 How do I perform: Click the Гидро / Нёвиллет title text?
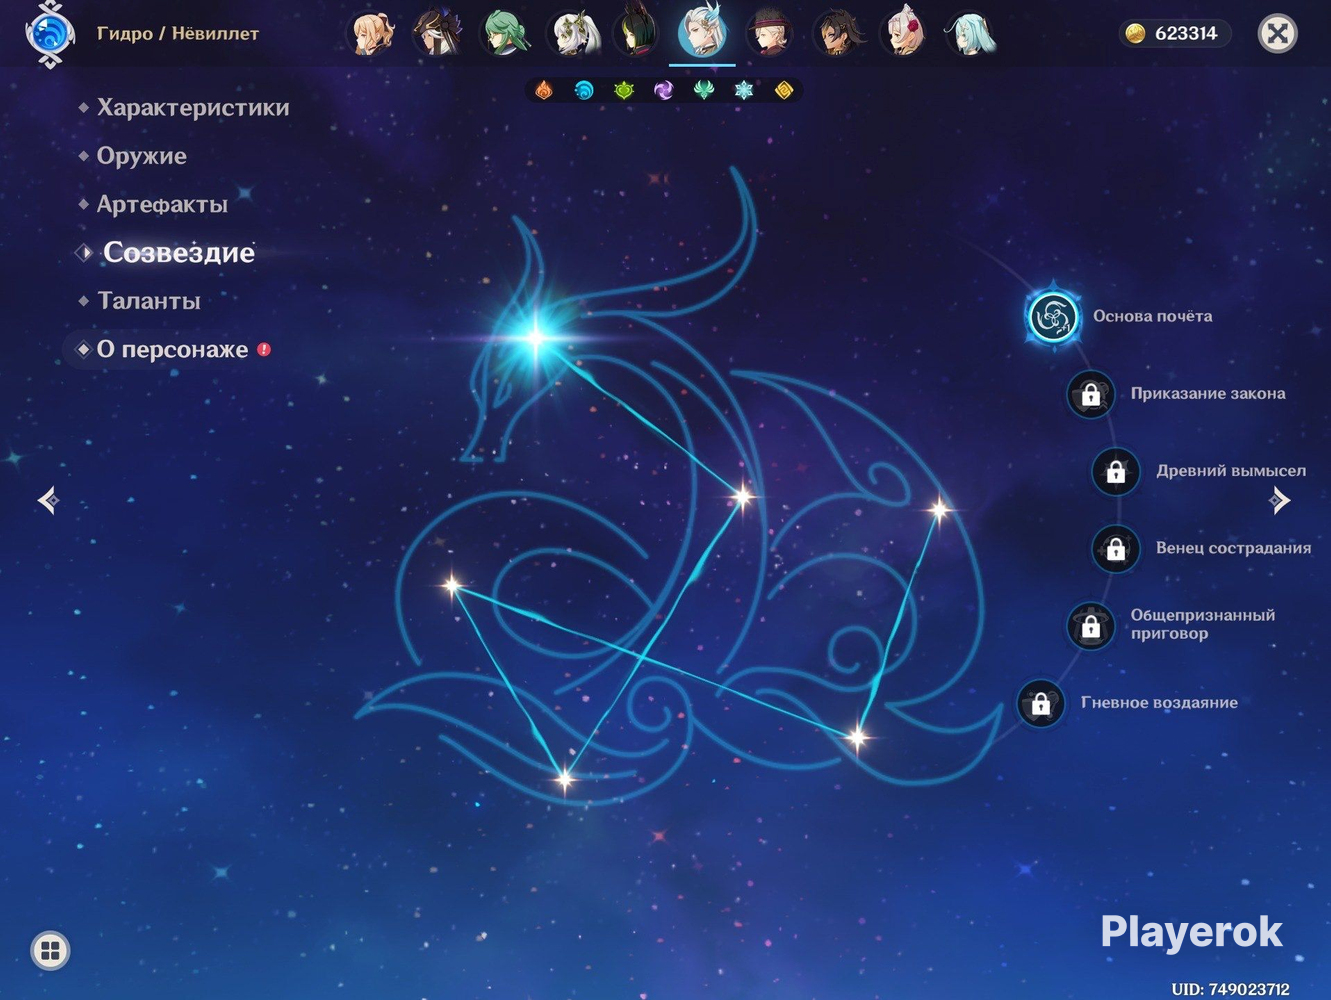pyautogui.click(x=178, y=33)
